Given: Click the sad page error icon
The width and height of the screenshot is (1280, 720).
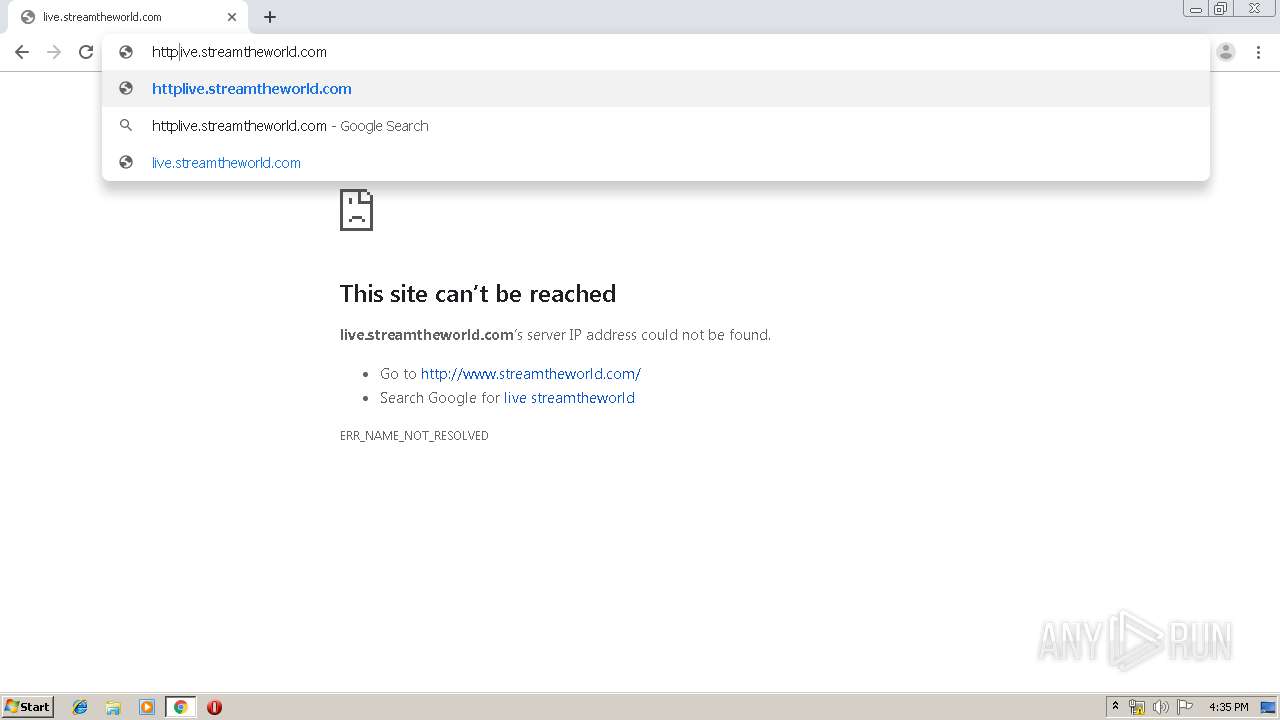Looking at the screenshot, I should pos(356,210).
